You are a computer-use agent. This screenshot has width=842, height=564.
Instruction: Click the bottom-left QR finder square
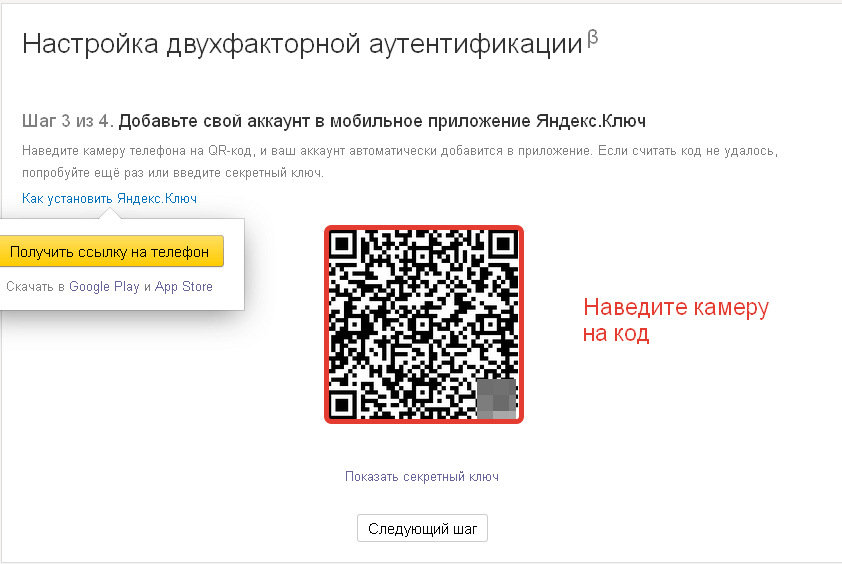[342, 405]
